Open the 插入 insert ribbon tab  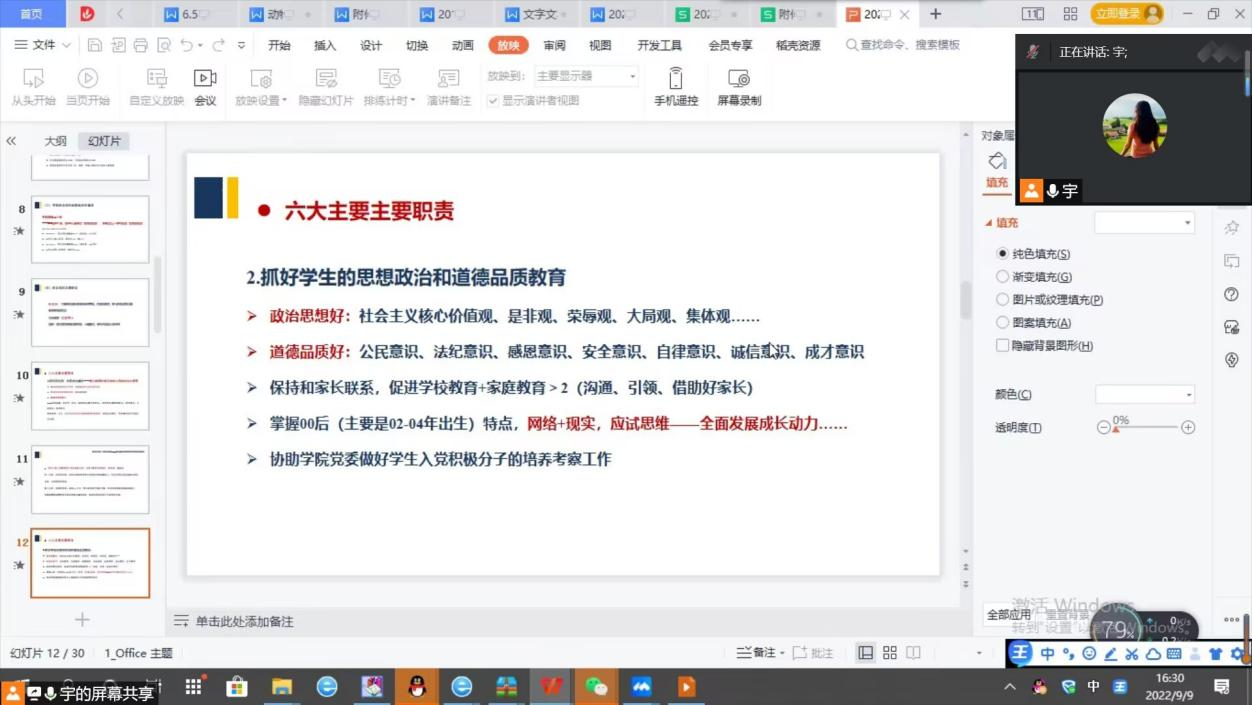(325, 45)
